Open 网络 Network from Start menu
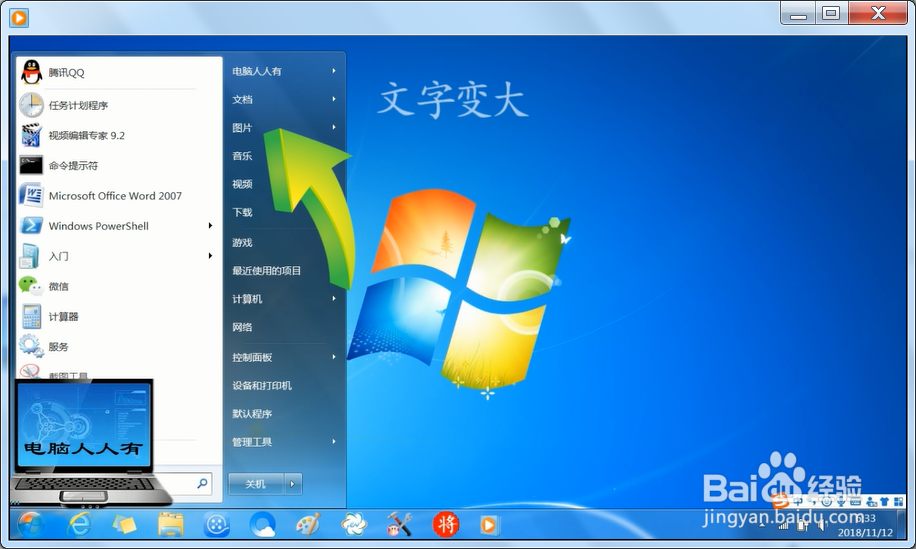 tap(242, 327)
